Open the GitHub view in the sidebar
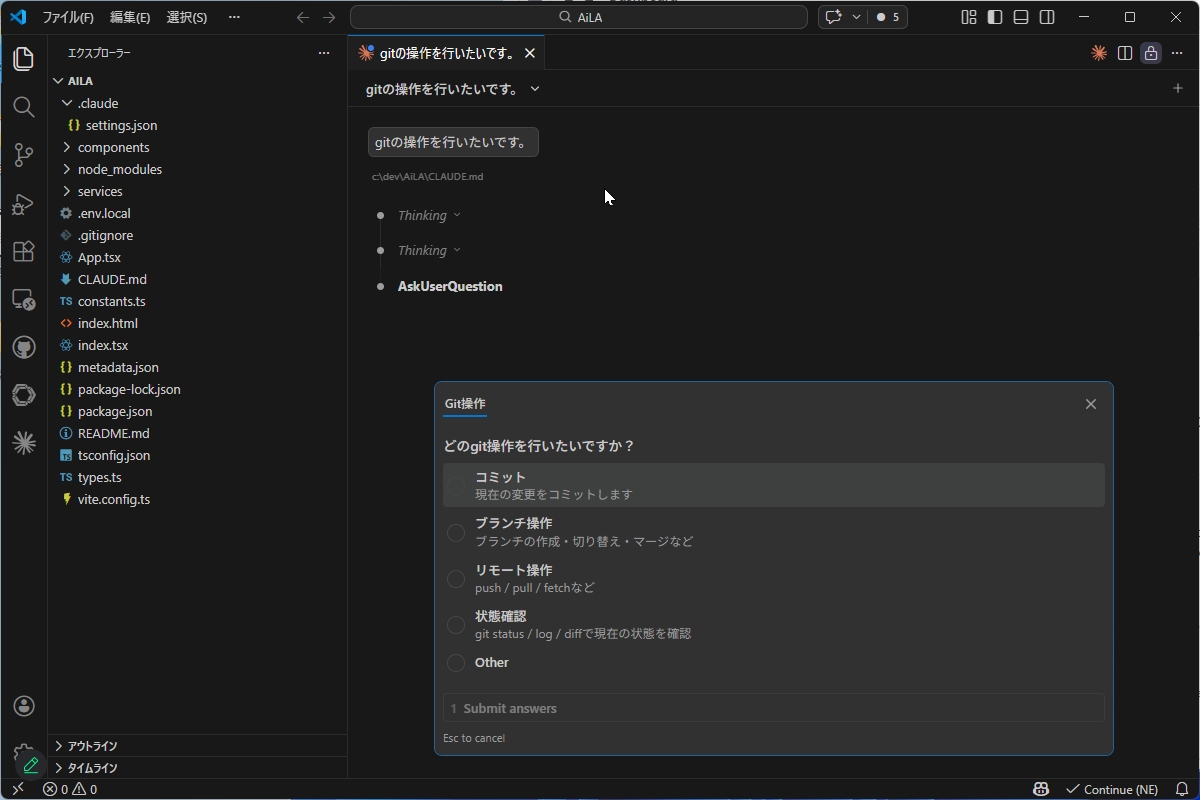The width and height of the screenshot is (1200, 800). click(x=24, y=347)
